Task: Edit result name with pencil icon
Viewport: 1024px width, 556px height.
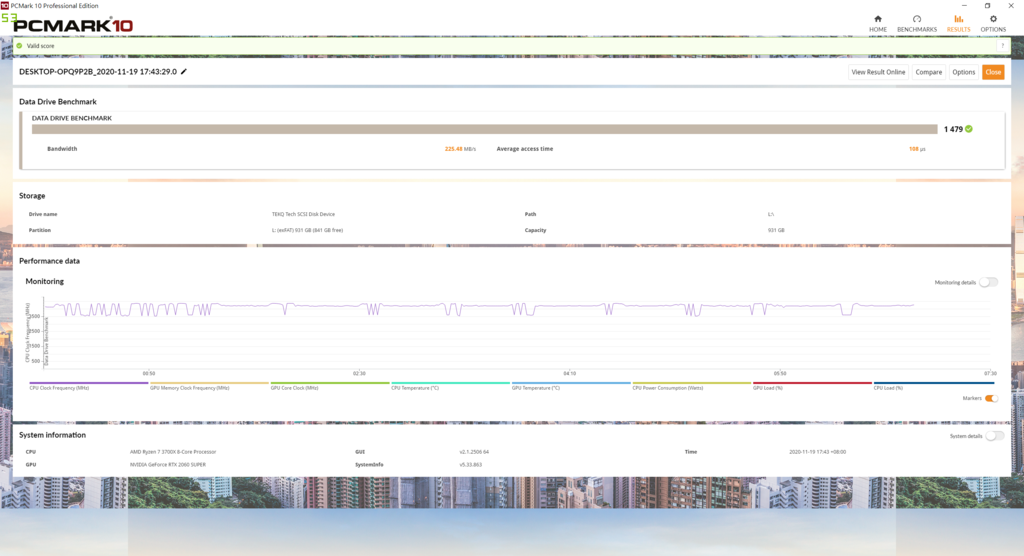Action: (184, 72)
